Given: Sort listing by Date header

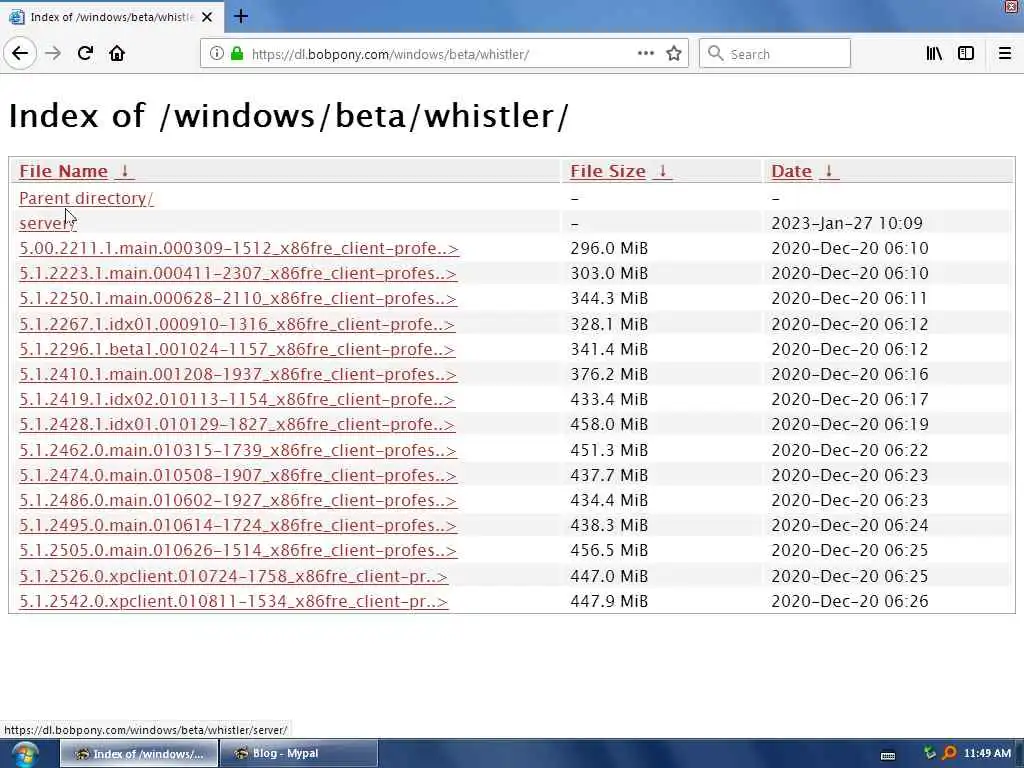Looking at the screenshot, I should click(791, 171).
